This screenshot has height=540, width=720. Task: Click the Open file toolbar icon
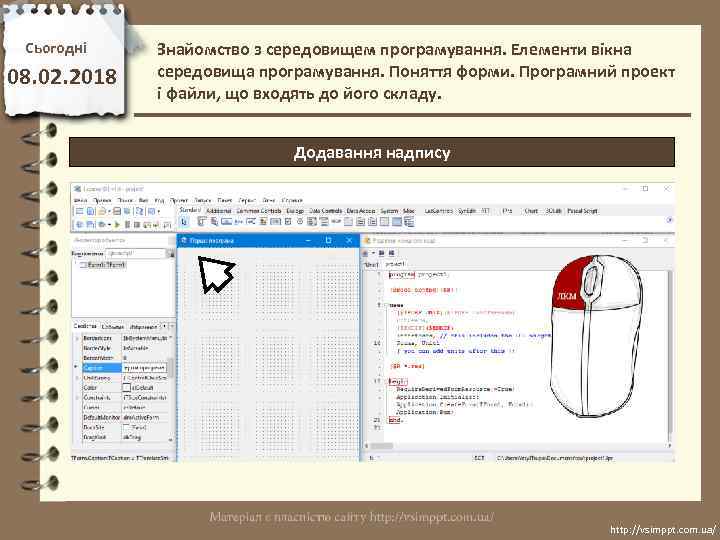[x=102, y=211]
